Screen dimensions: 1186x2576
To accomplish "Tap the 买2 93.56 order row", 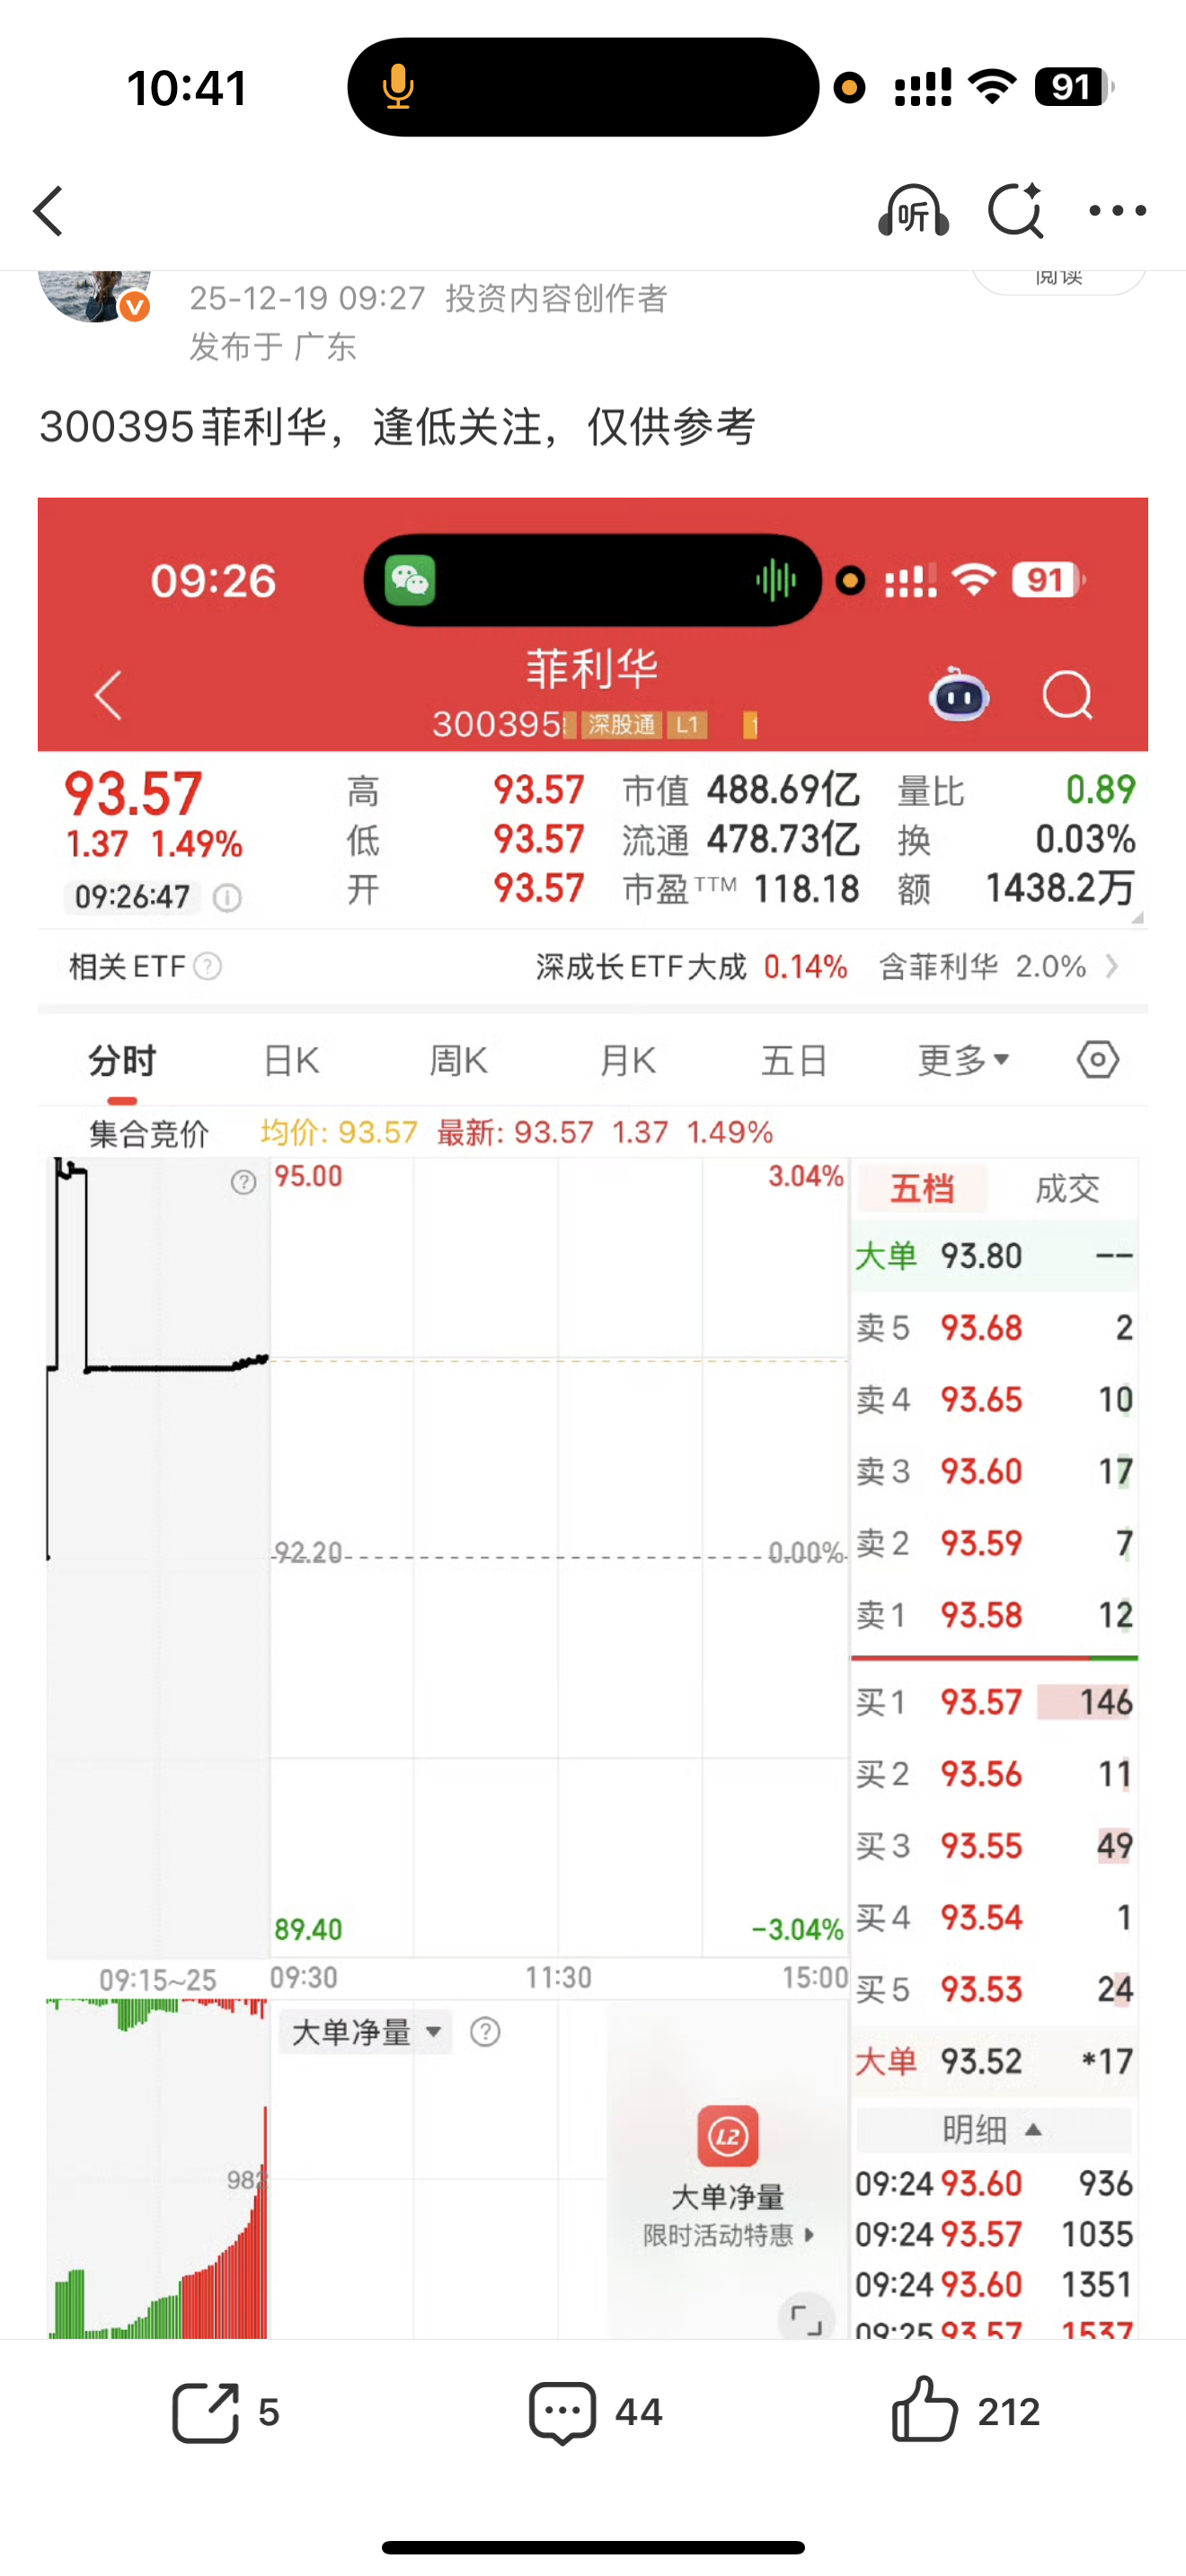I will [x=994, y=1774].
